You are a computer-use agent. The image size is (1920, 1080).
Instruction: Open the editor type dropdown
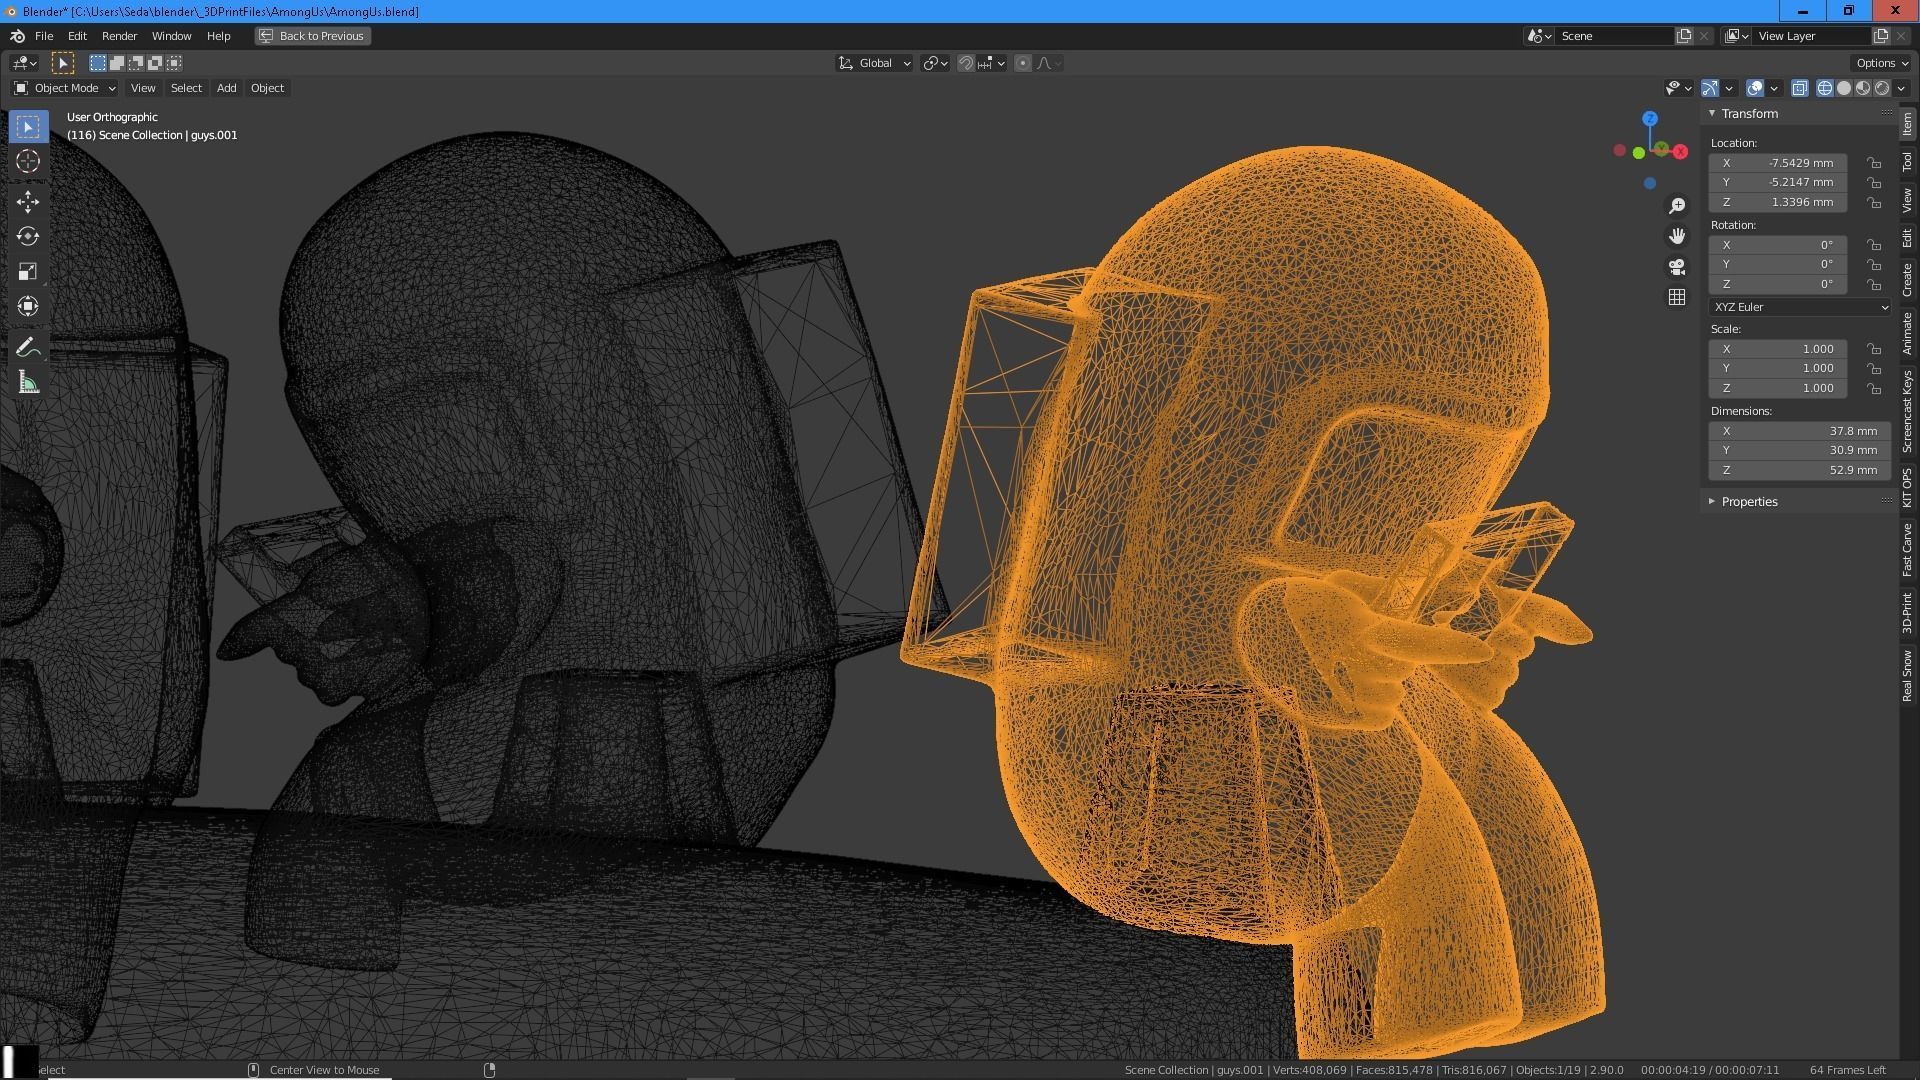click(25, 63)
